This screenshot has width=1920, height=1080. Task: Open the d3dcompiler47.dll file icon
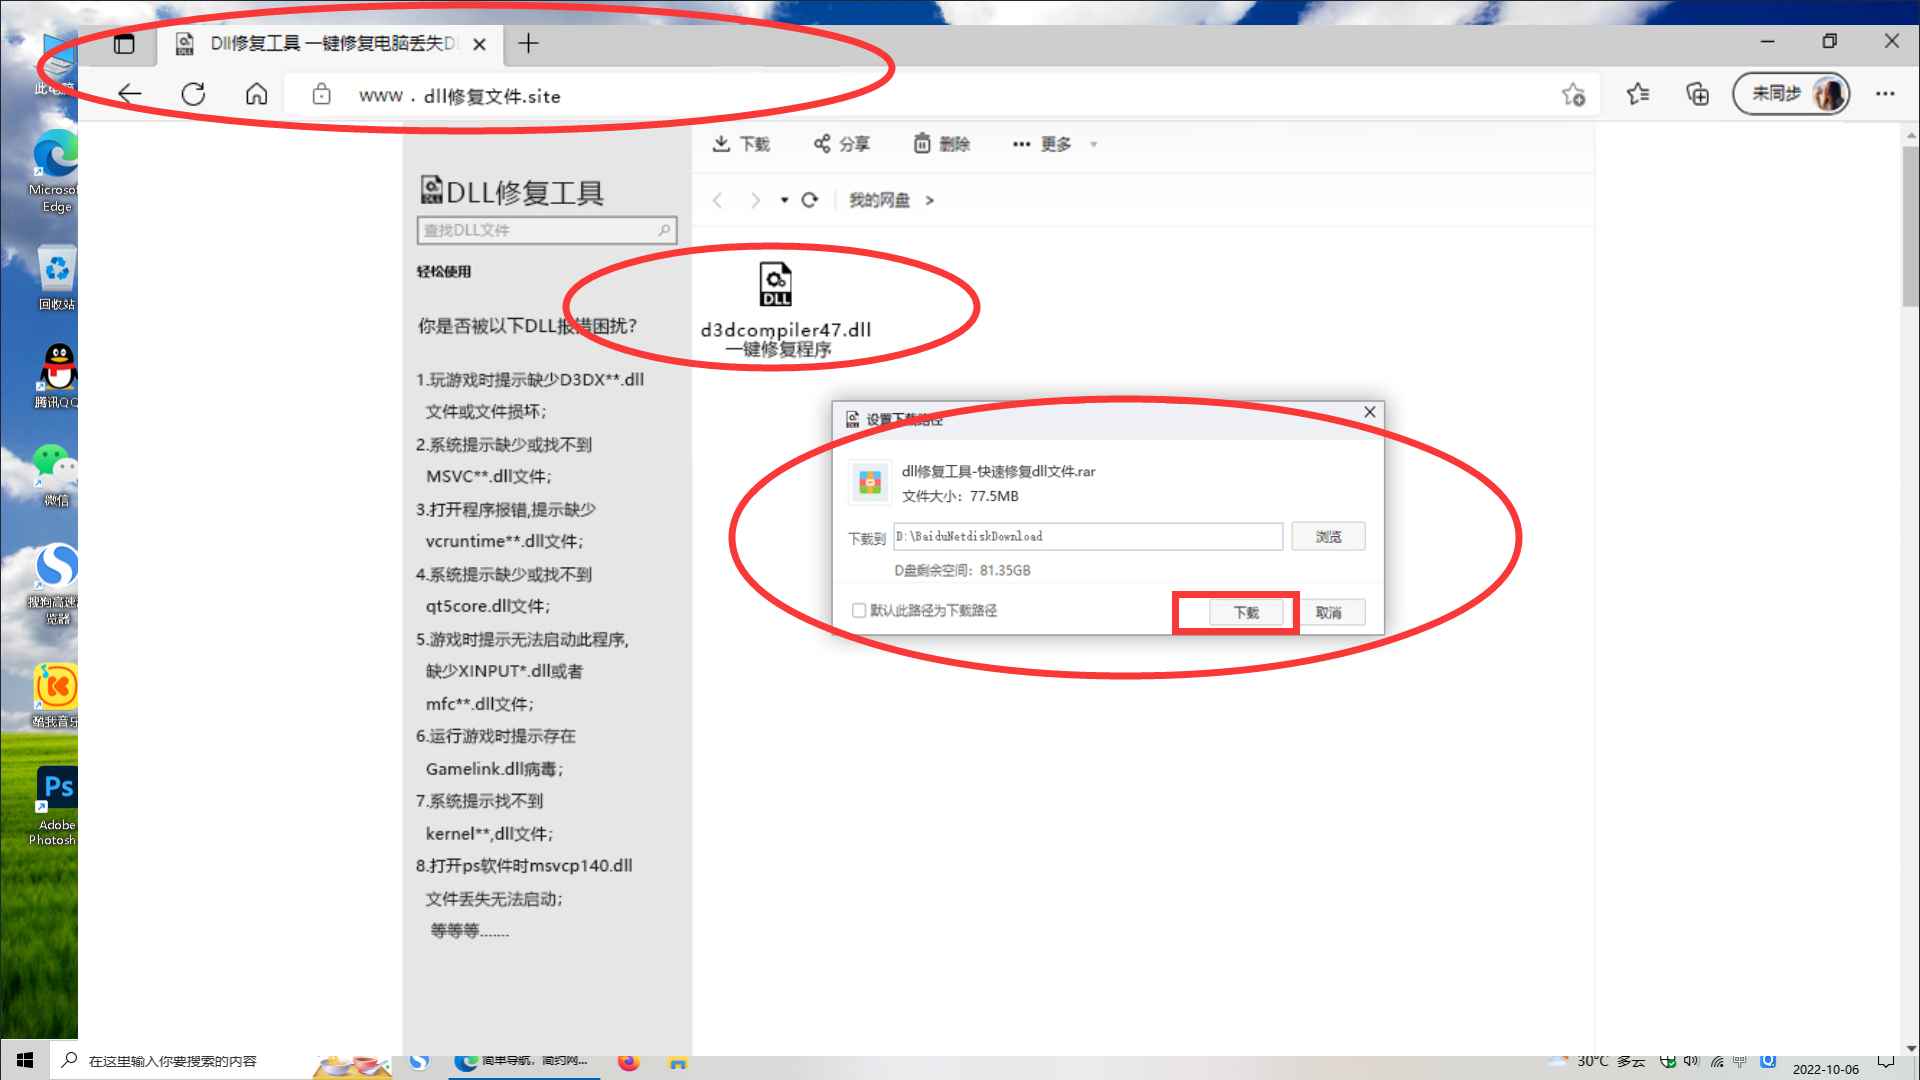[775, 285]
